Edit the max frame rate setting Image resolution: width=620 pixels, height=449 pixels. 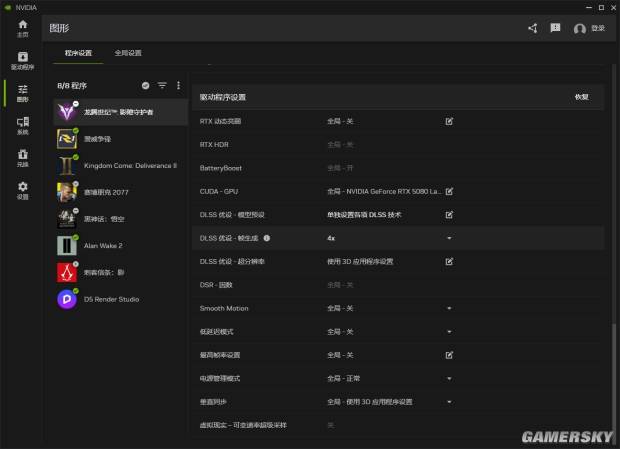449,355
